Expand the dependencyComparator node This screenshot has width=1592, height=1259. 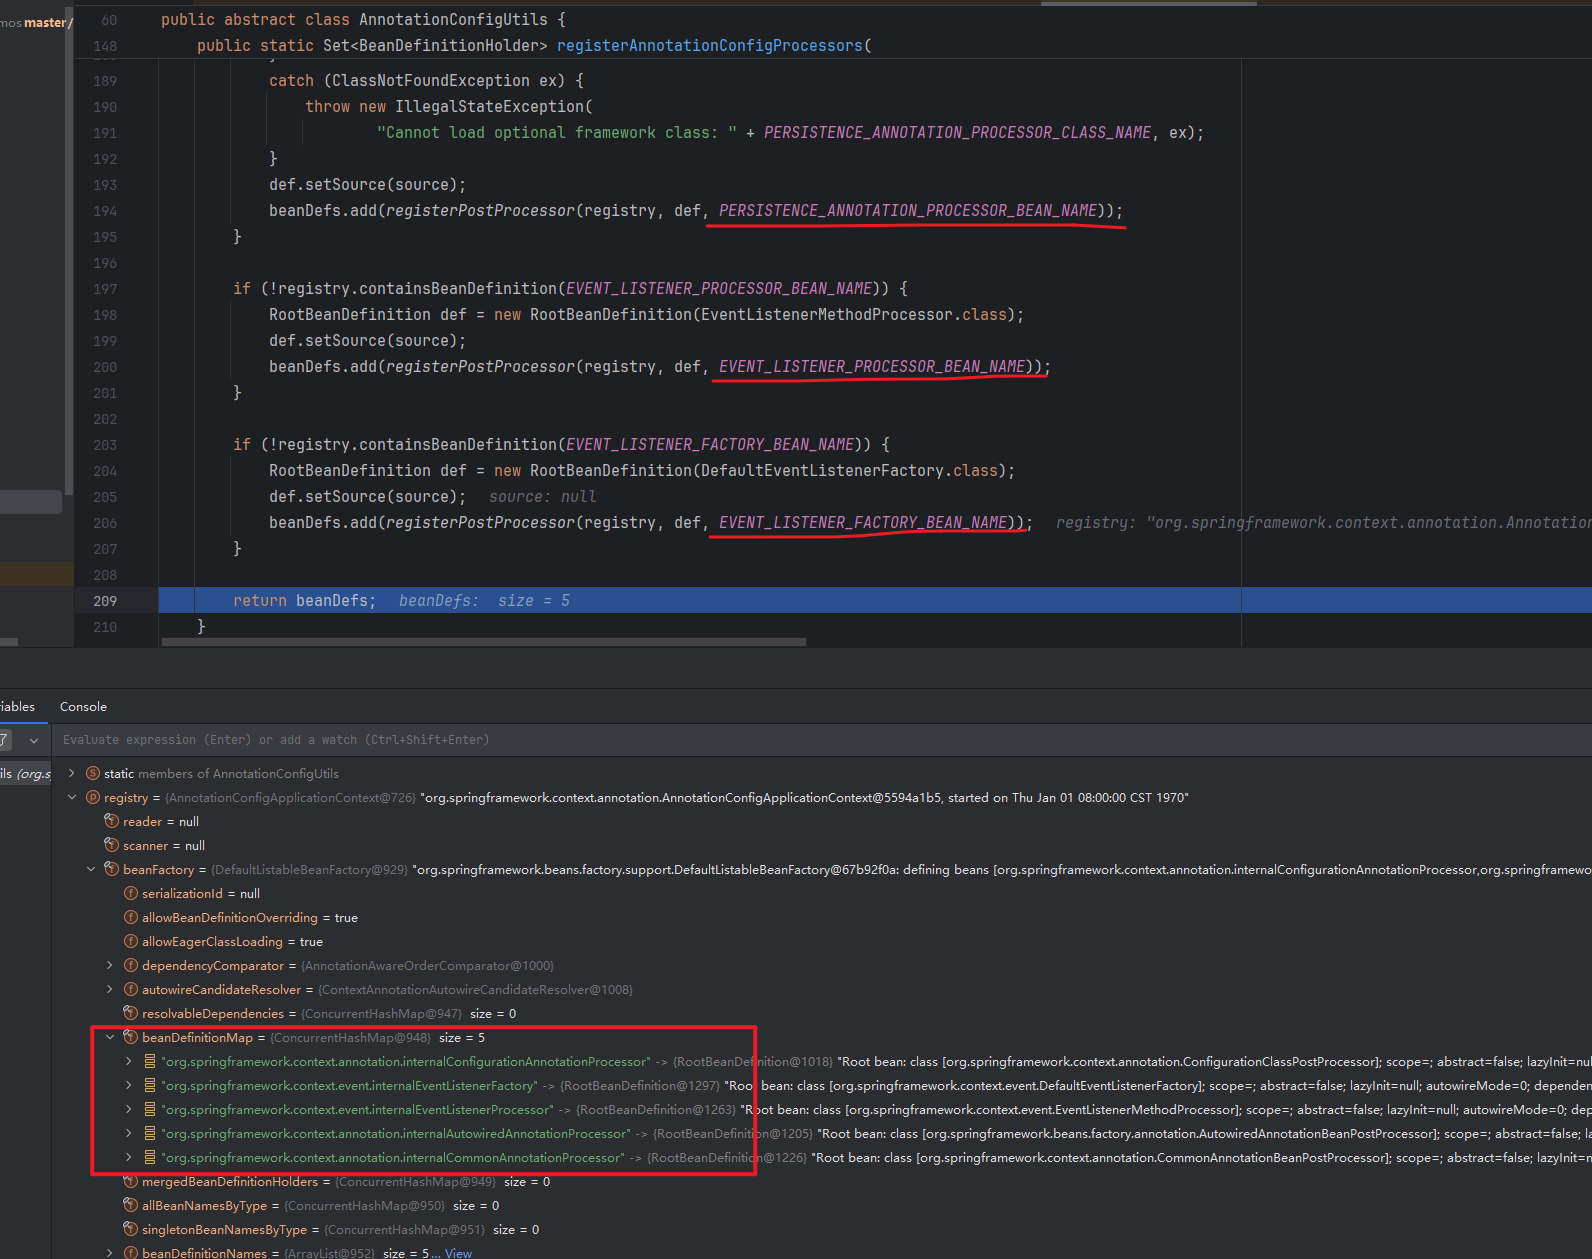(110, 965)
